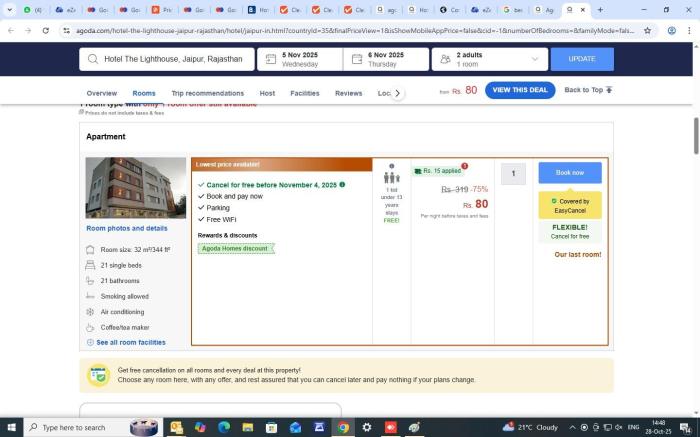Click the guests icon beside 2 adults
700x437 pixels.
(x=444, y=59)
